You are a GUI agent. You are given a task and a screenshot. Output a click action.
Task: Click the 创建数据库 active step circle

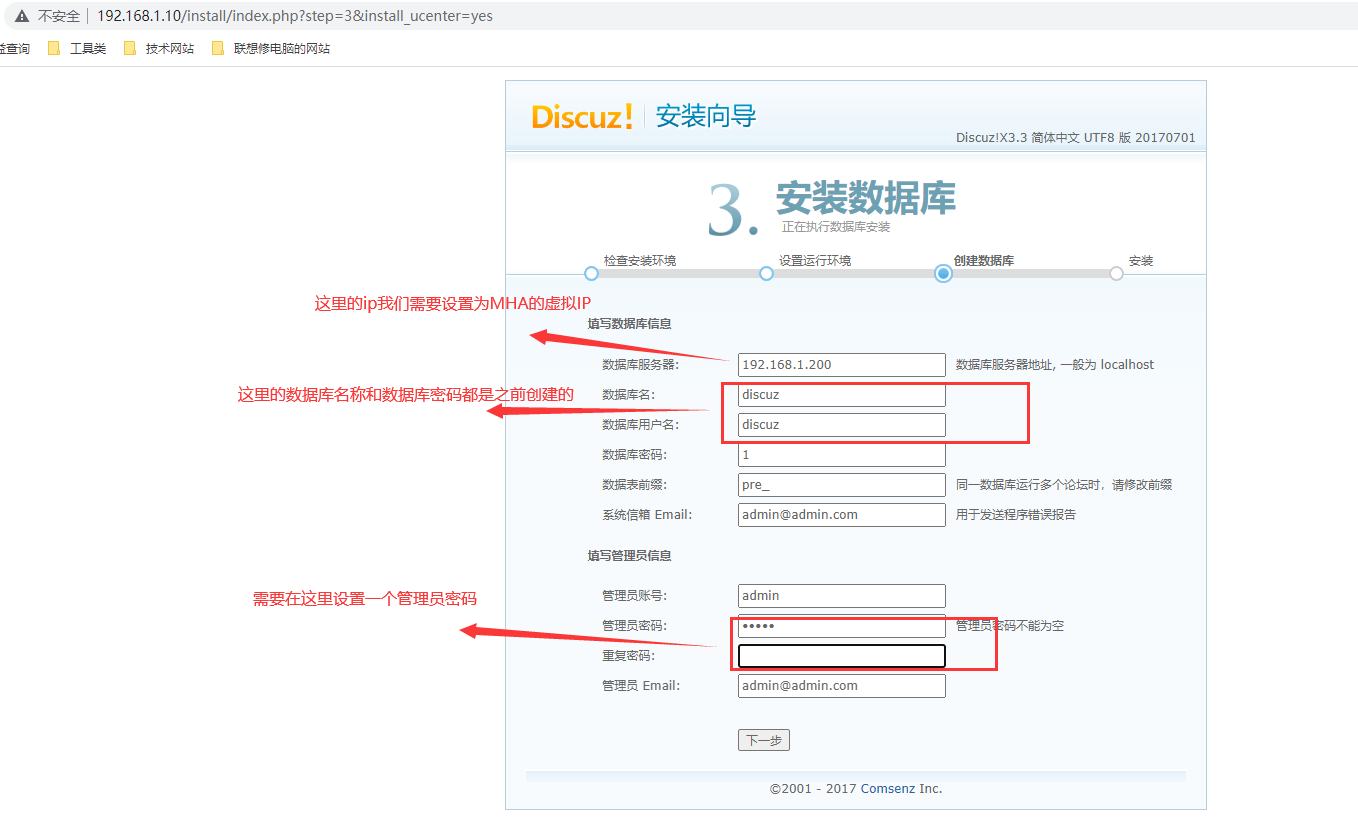click(x=943, y=273)
